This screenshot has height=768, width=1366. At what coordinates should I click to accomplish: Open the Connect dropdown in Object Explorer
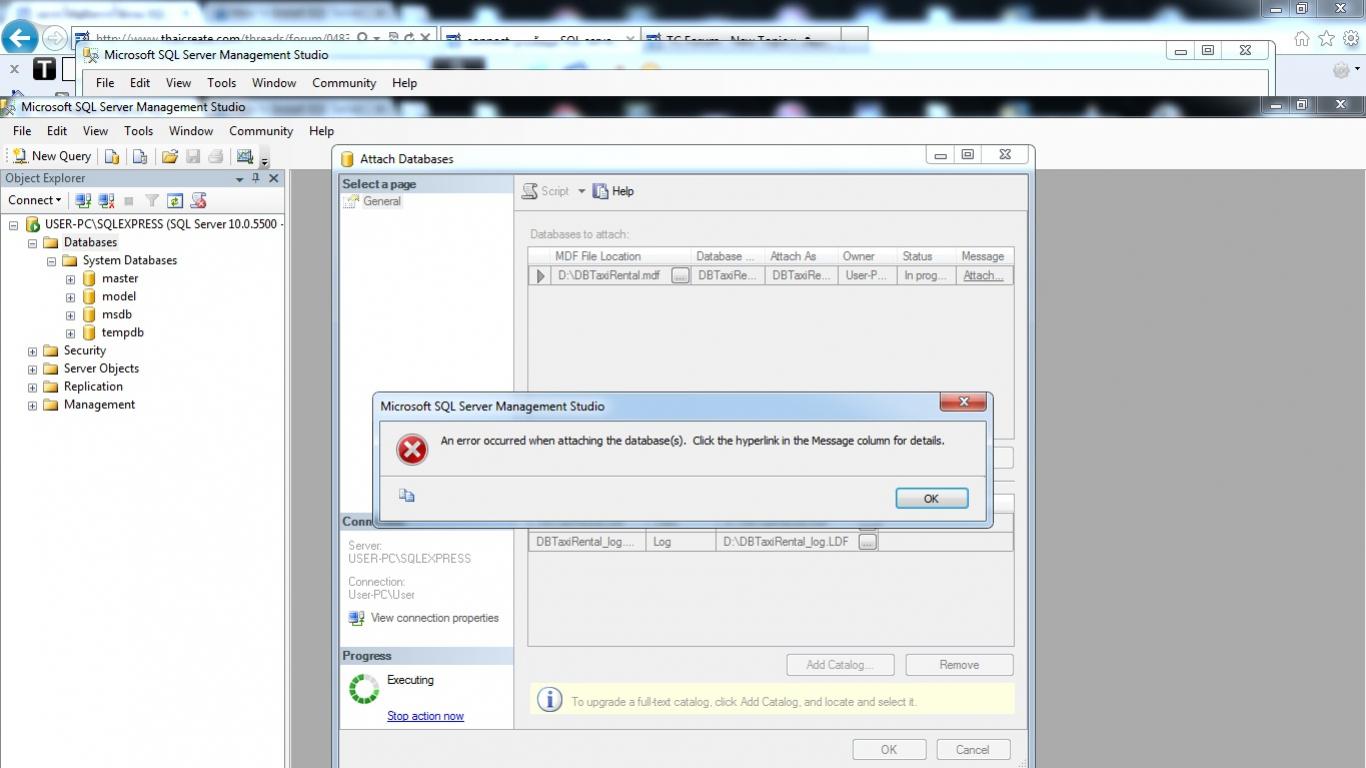click(35, 200)
